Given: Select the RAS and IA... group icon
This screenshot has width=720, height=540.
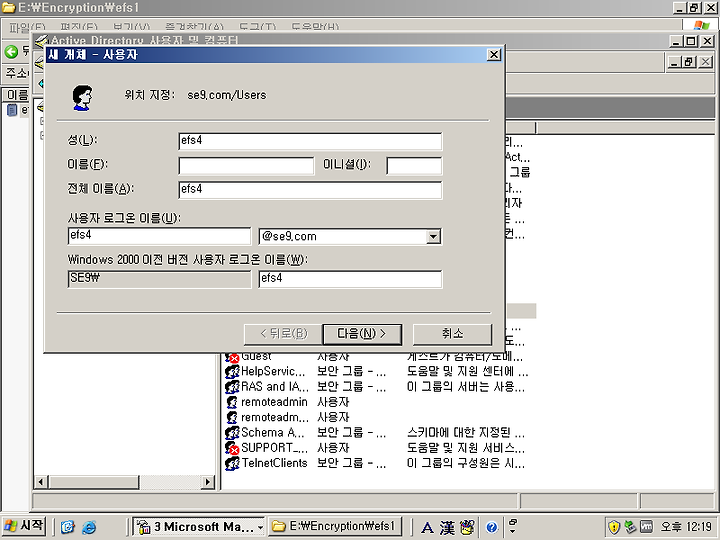Looking at the screenshot, I should pyautogui.click(x=232, y=387).
